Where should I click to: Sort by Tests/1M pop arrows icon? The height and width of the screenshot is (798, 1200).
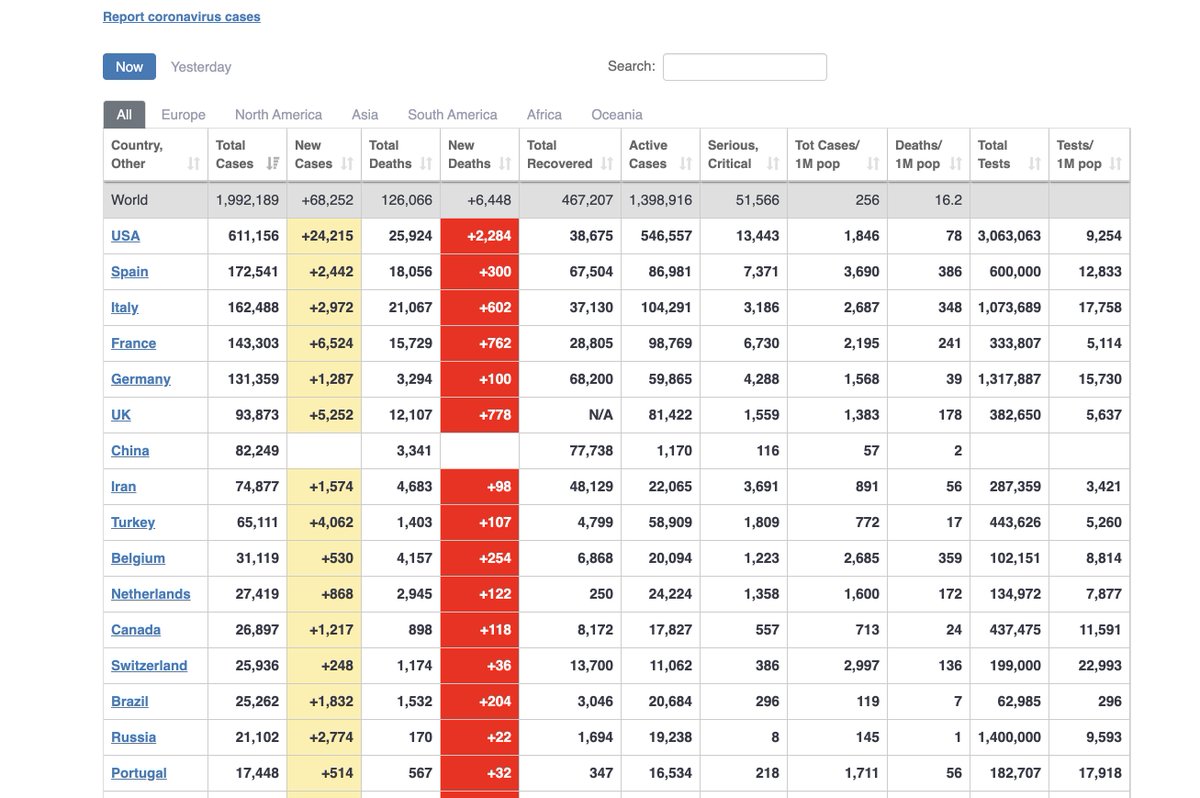(x=1116, y=164)
